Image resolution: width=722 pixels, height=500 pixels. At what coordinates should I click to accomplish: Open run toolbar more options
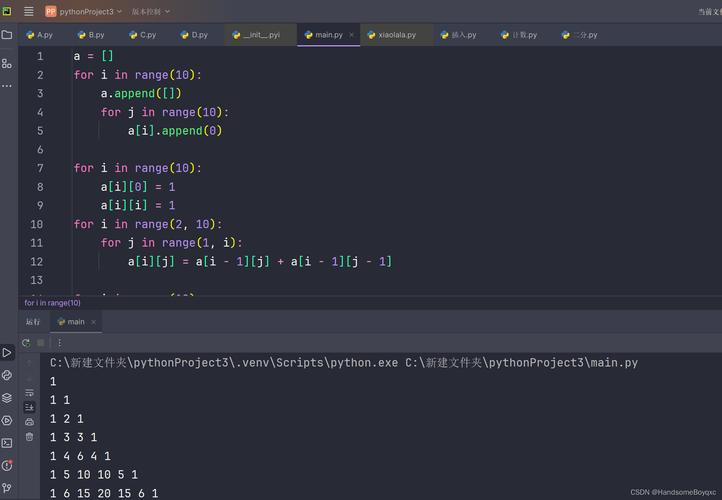coord(59,343)
